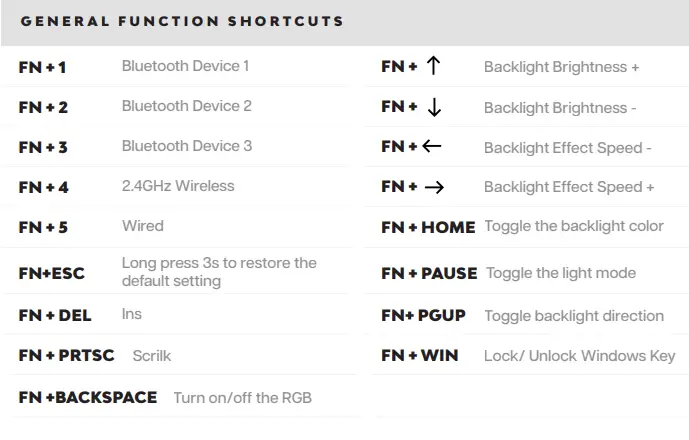The height and width of the screenshot is (440, 689).
Task: Click the FN + HOME shortcut label
Action: click(x=428, y=227)
